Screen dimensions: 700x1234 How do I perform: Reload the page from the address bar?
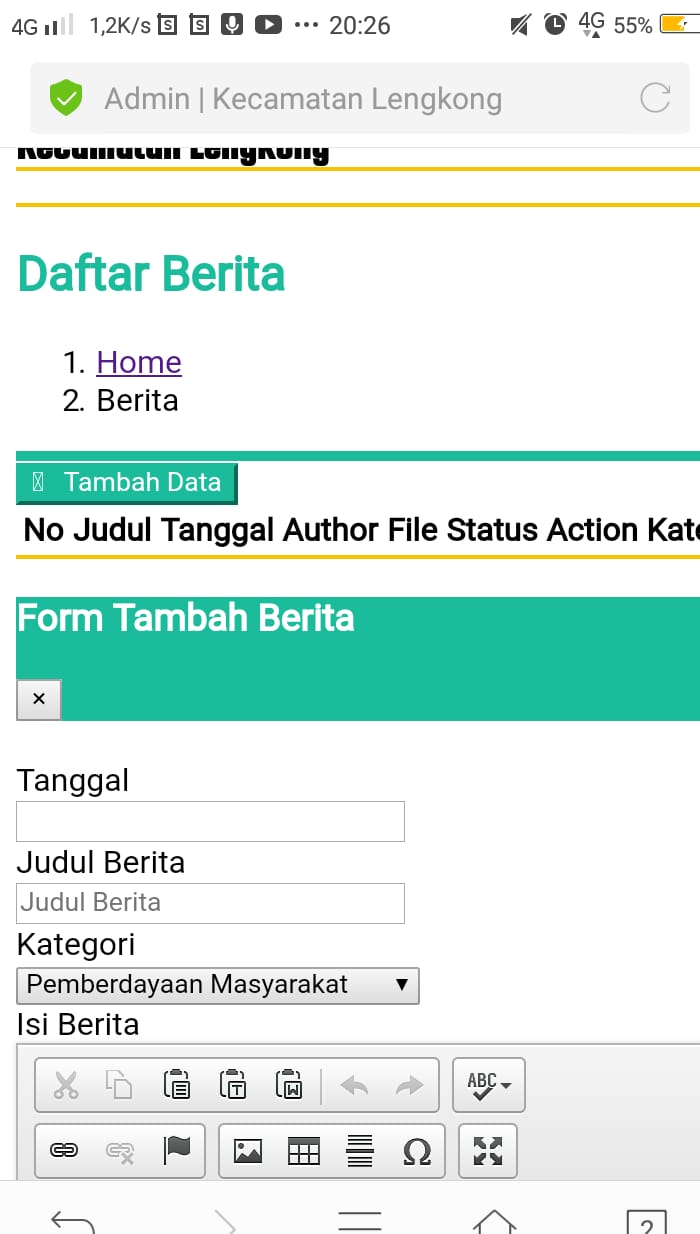[x=655, y=98]
